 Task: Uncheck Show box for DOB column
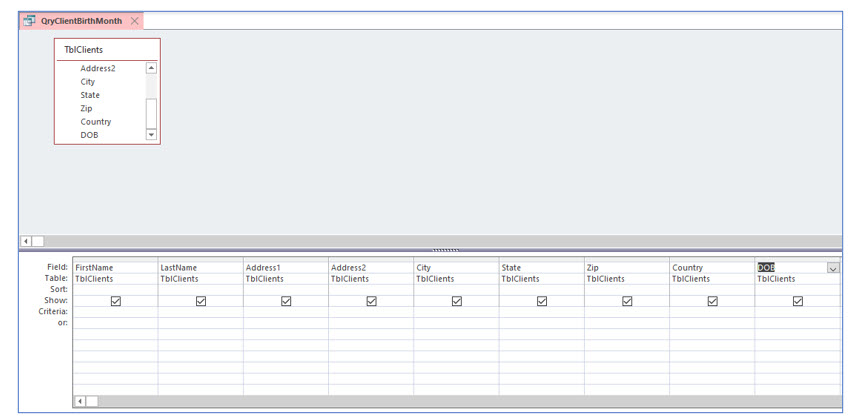tap(798, 301)
